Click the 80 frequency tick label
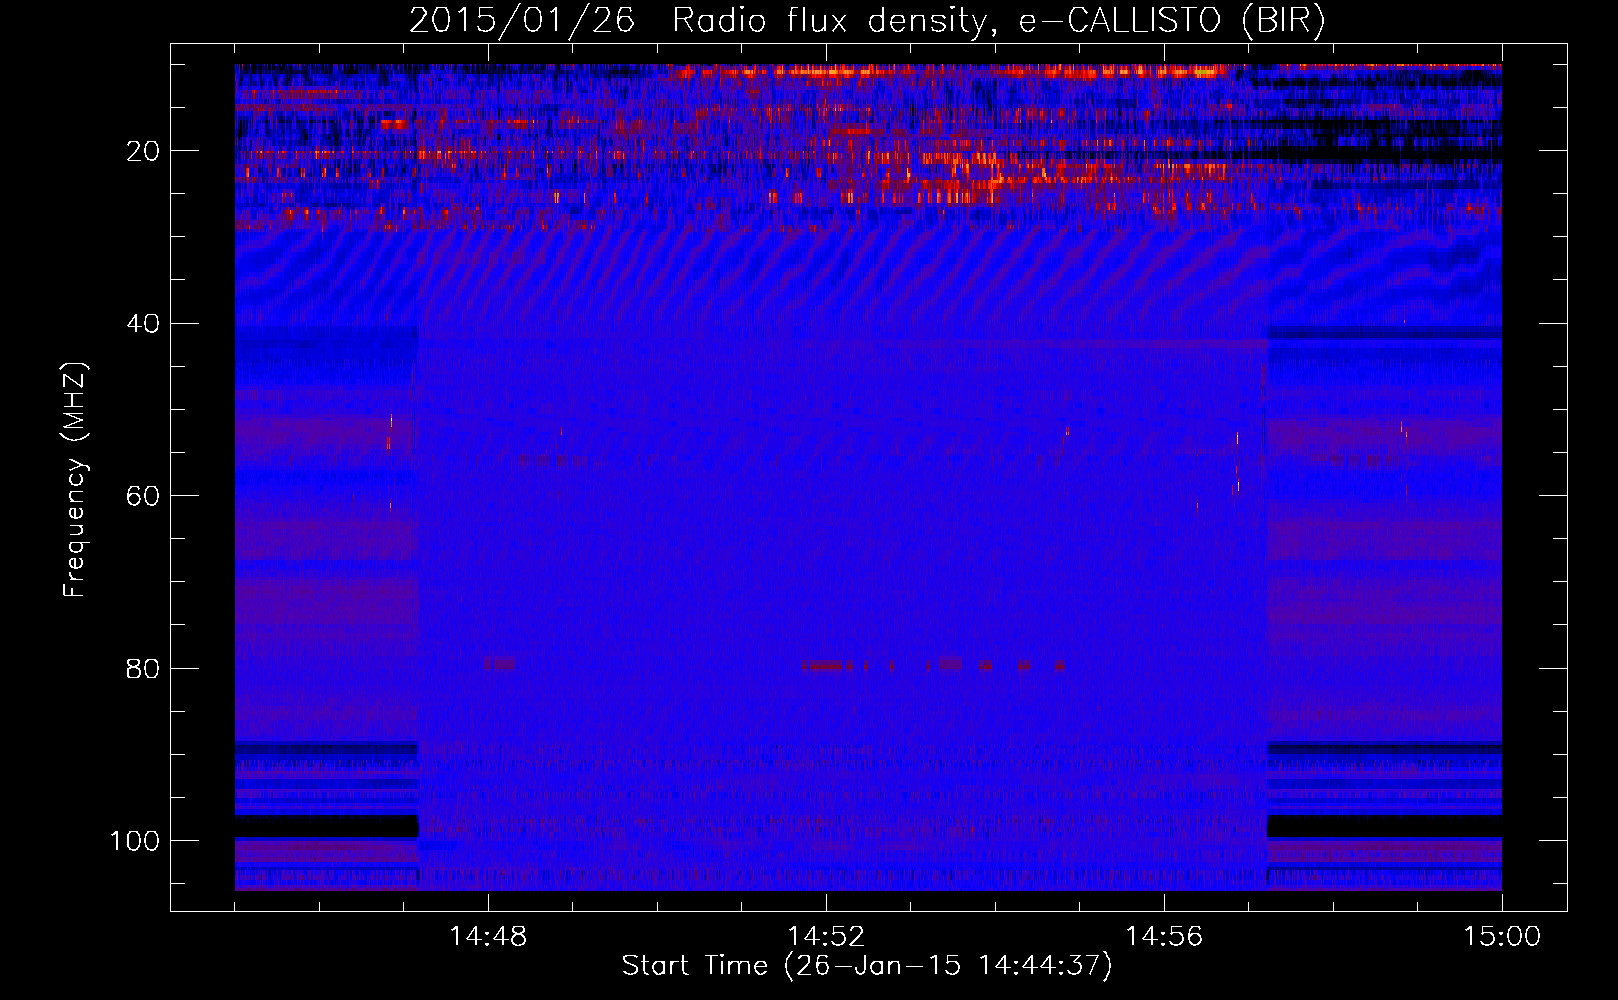Screen dimensions: 1618x1000 pyautogui.click(x=143, y=668)
